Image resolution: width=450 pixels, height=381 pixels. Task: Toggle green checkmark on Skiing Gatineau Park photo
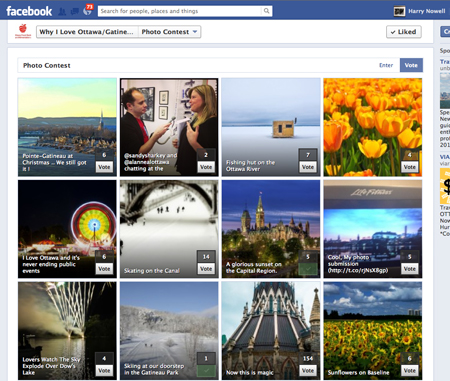coord(206,370)
